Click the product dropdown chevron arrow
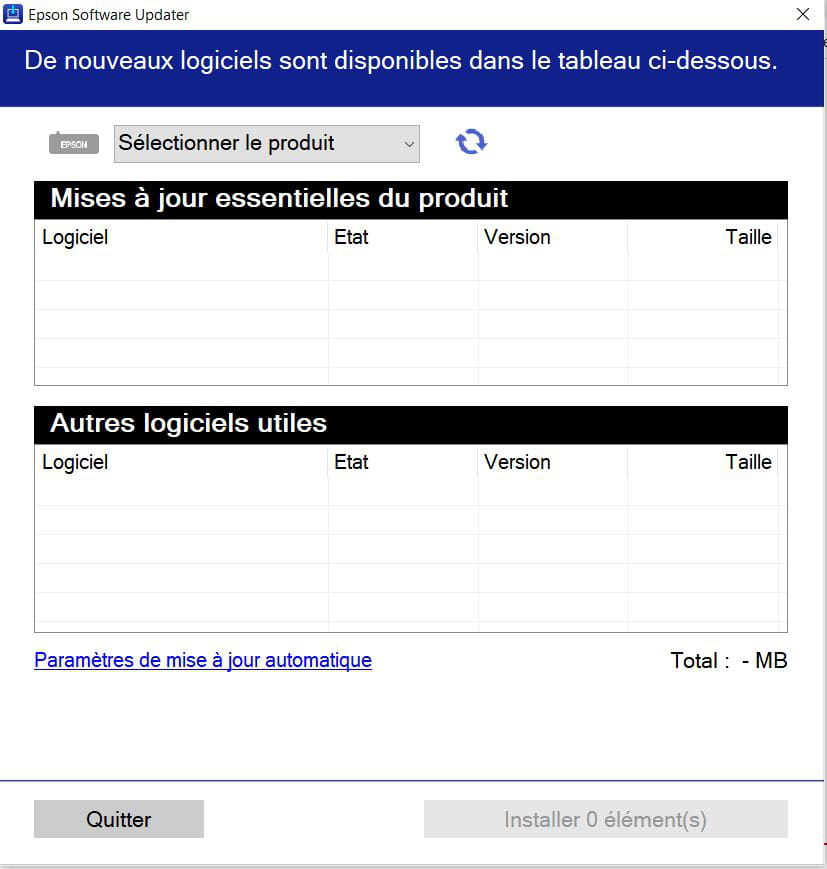Screen dimensions: 827x869 point(409,144)
